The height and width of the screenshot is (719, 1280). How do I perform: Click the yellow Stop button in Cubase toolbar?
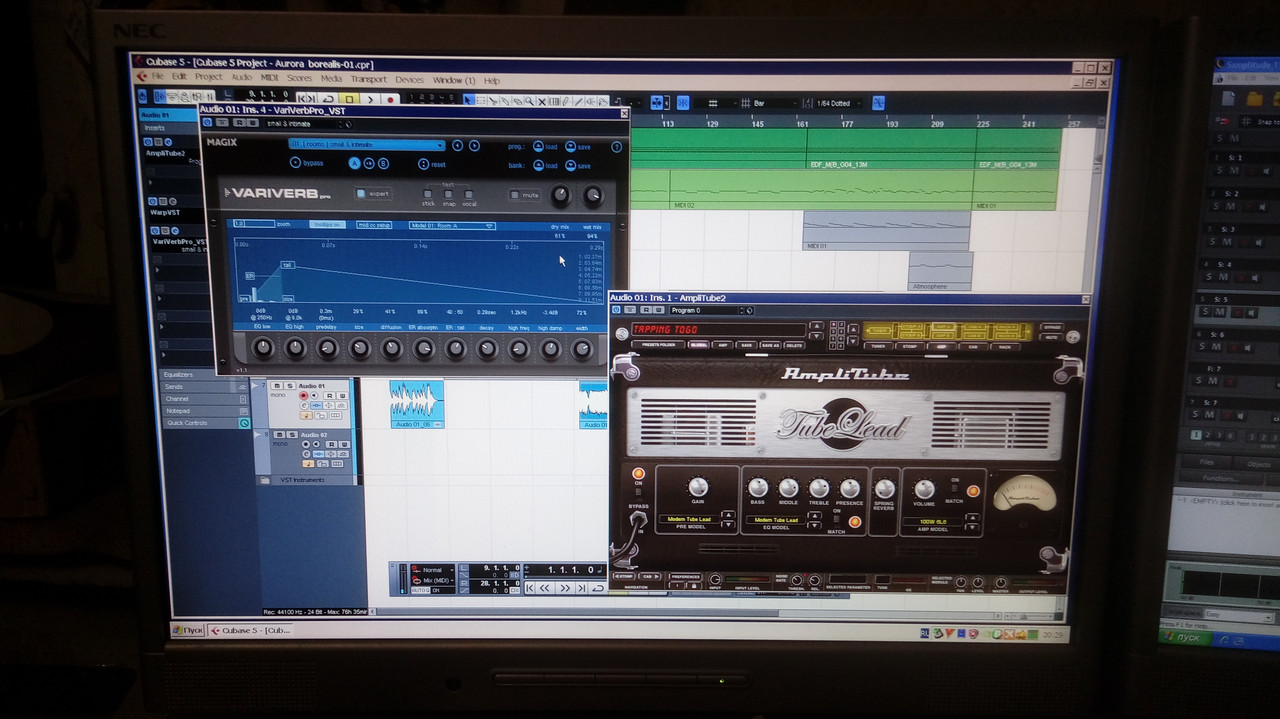pyautogui.click(x=350, y=100)
